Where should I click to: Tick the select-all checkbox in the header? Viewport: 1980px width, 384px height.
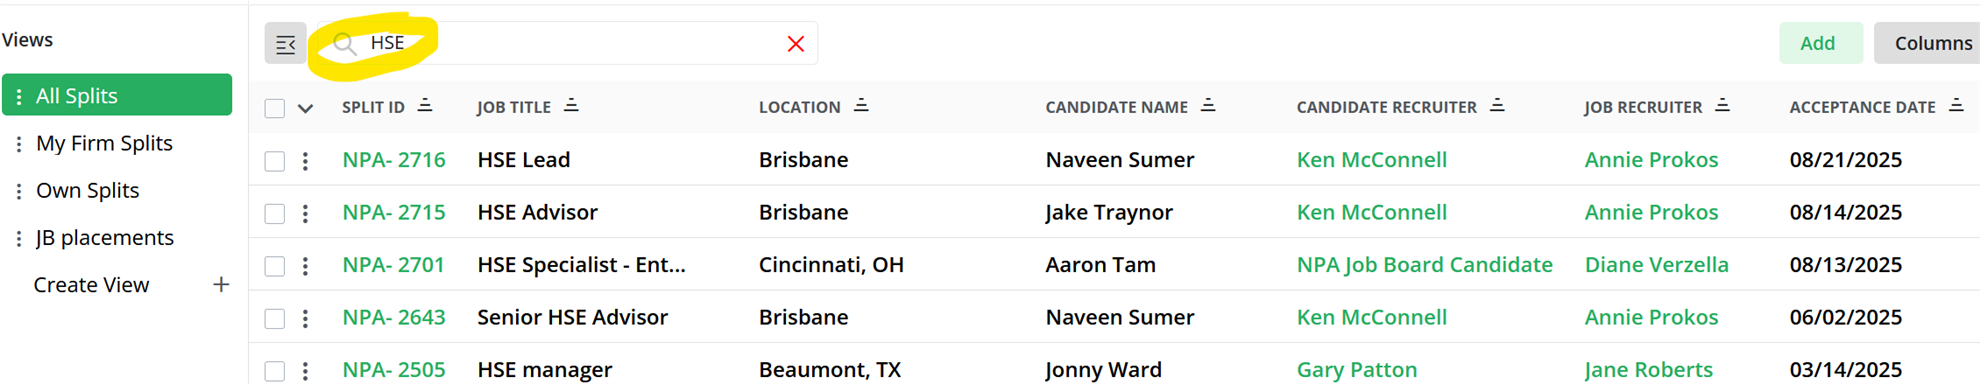(x=275, y=108)
